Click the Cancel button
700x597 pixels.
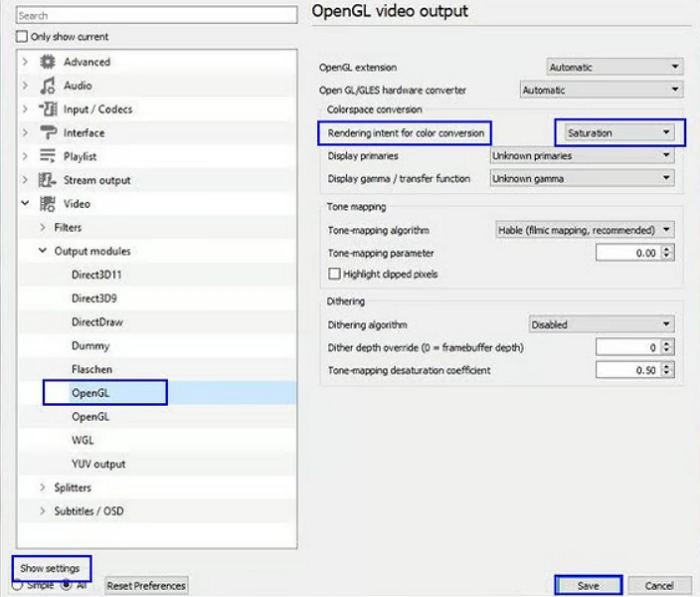tap(659, 585)
